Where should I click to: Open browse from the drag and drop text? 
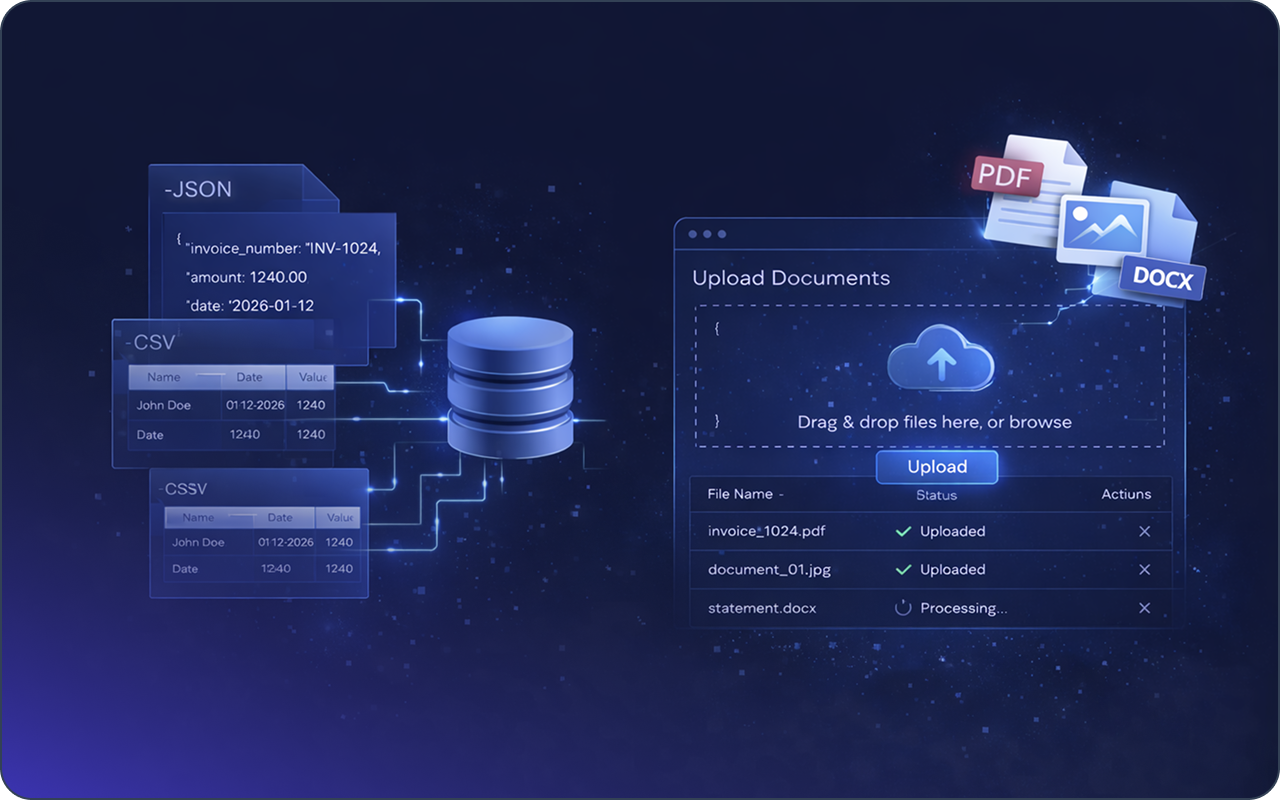tap(1038, 421)
